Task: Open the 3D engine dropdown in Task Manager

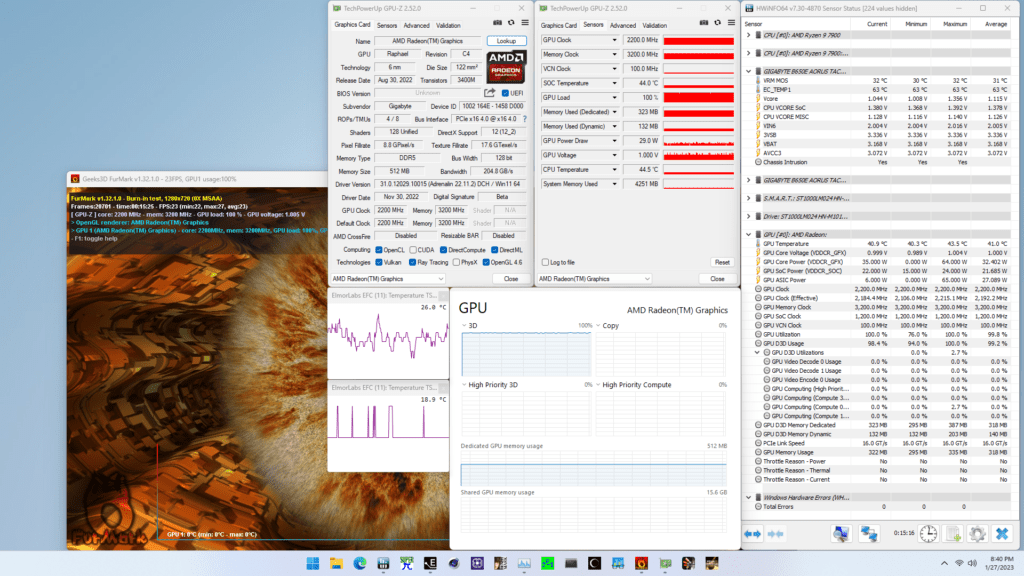Action: [x=464, y=325]
